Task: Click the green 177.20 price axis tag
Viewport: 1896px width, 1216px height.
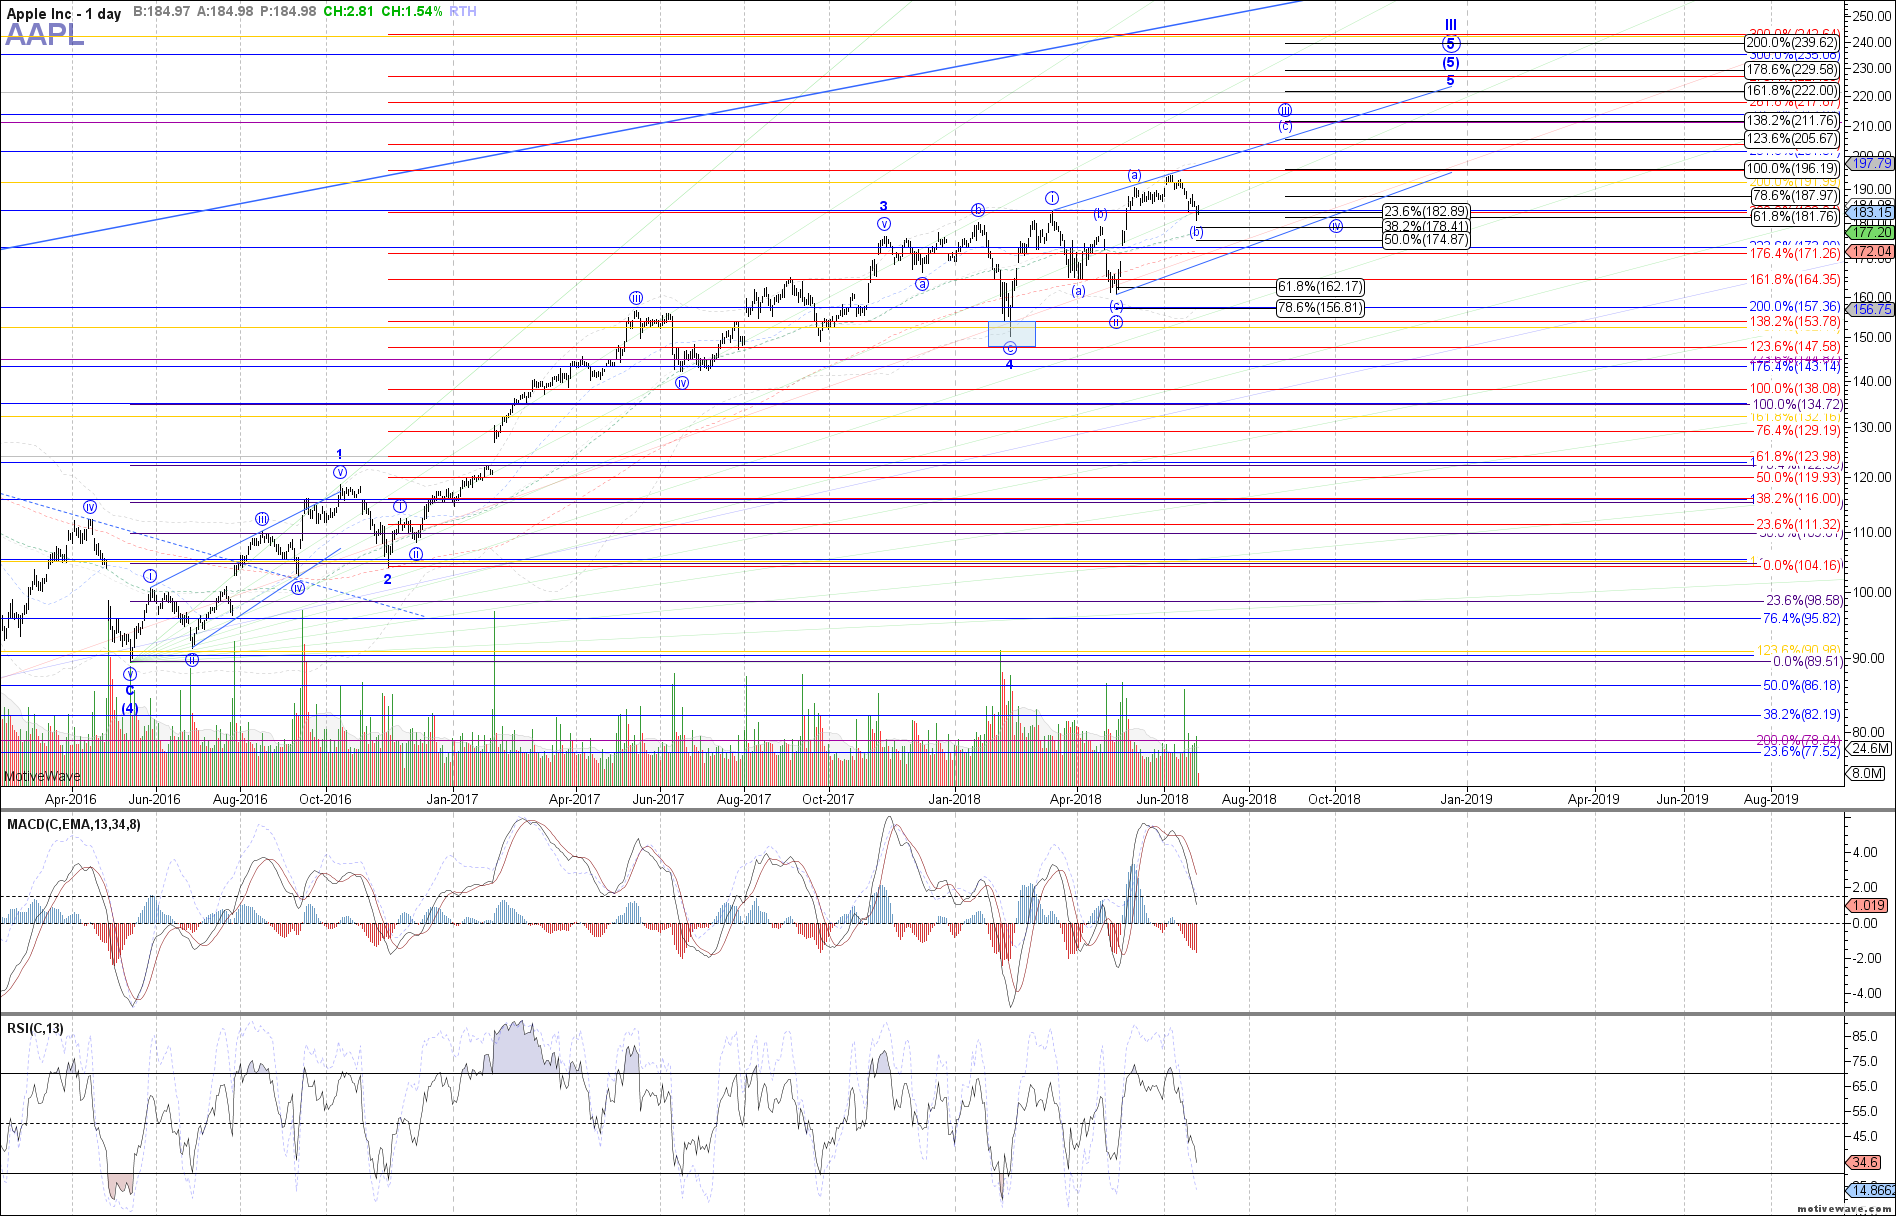Action: pyautogui.click(x=1871, y=232)
